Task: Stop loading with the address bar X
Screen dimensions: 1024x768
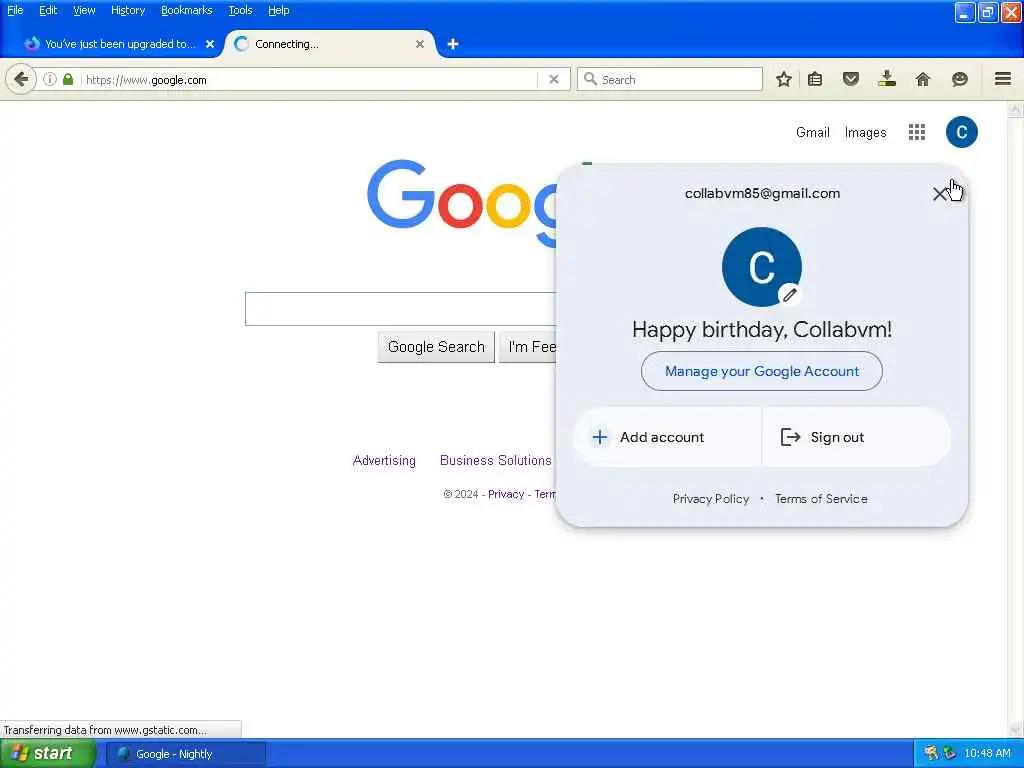Action: coord(554,79)
